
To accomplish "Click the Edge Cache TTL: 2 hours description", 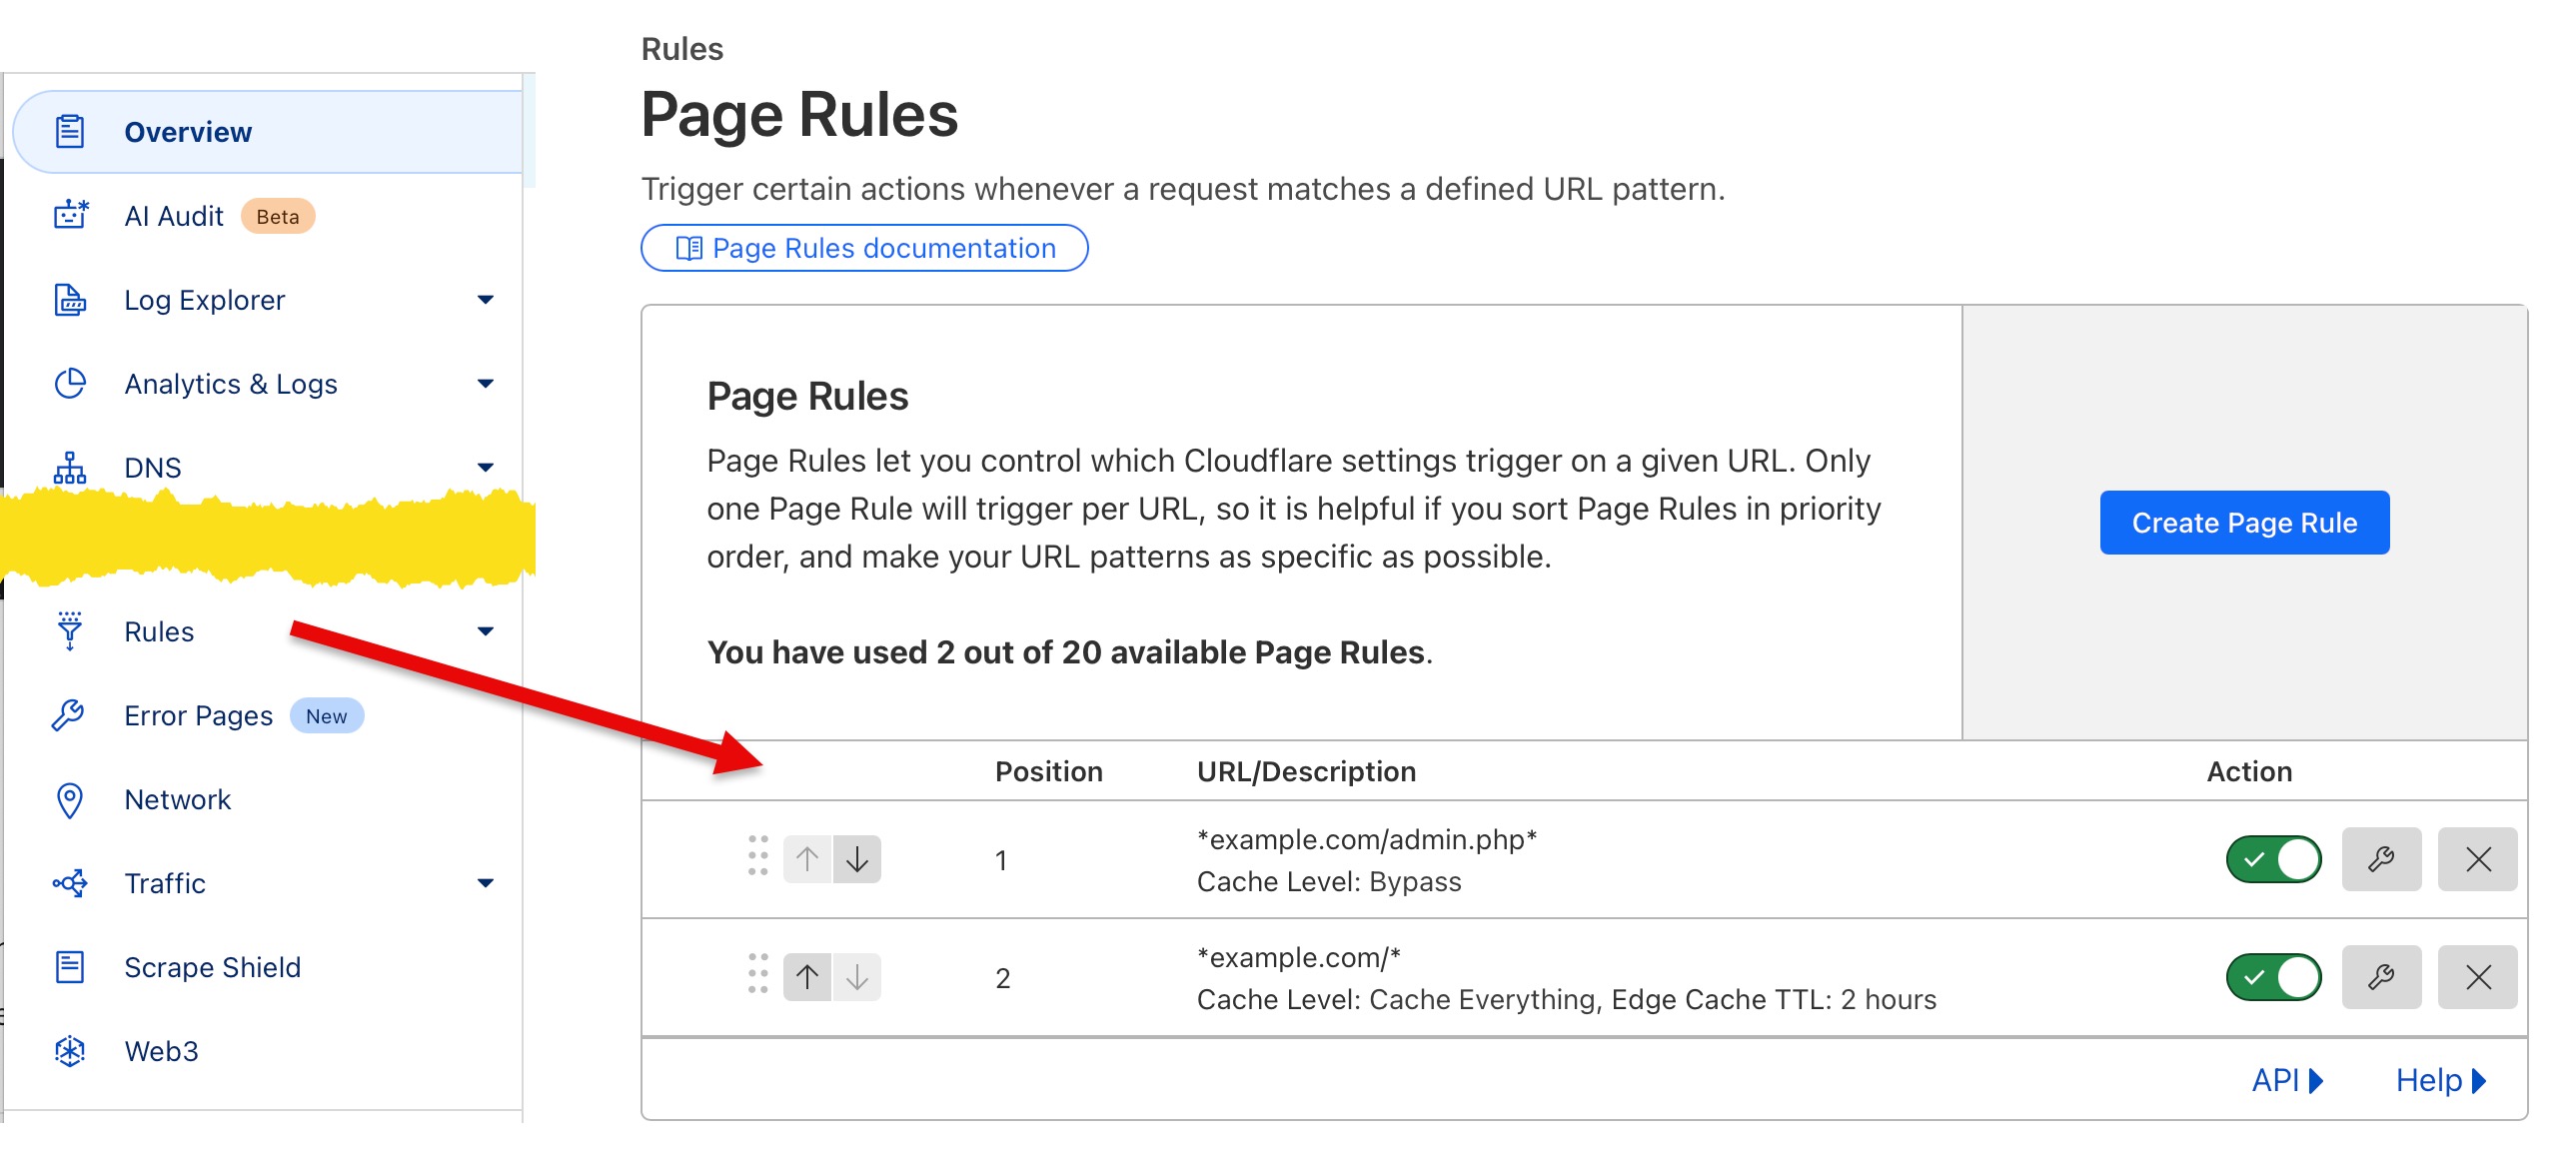I will (x=1774, y=999).
